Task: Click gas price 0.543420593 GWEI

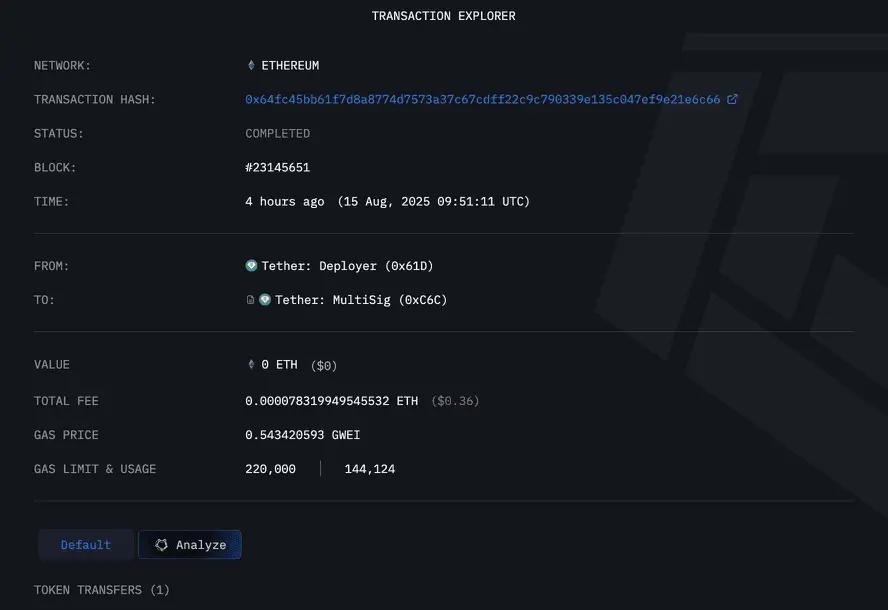Action: (x=302, y=435)
